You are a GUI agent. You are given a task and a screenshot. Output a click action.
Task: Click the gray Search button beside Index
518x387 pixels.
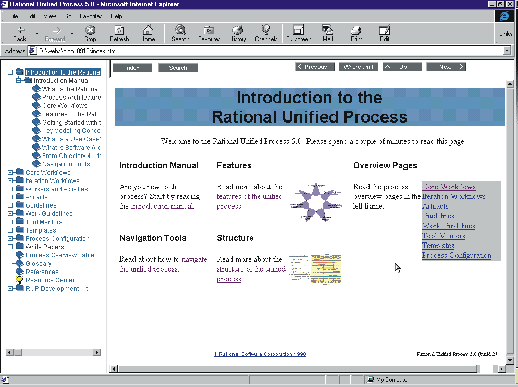[x=178, y=68]
